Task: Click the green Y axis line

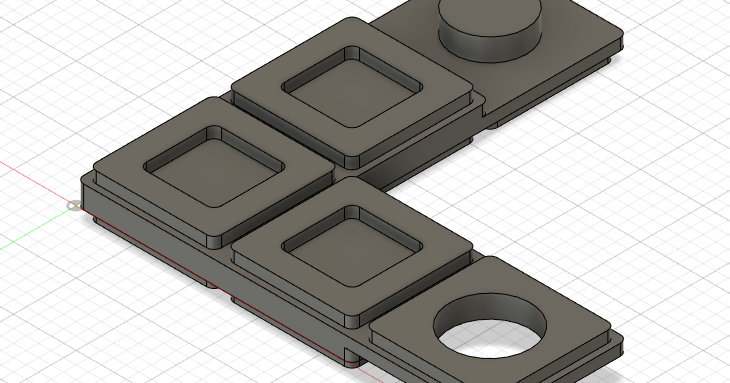Action: (x=33, y=231)
